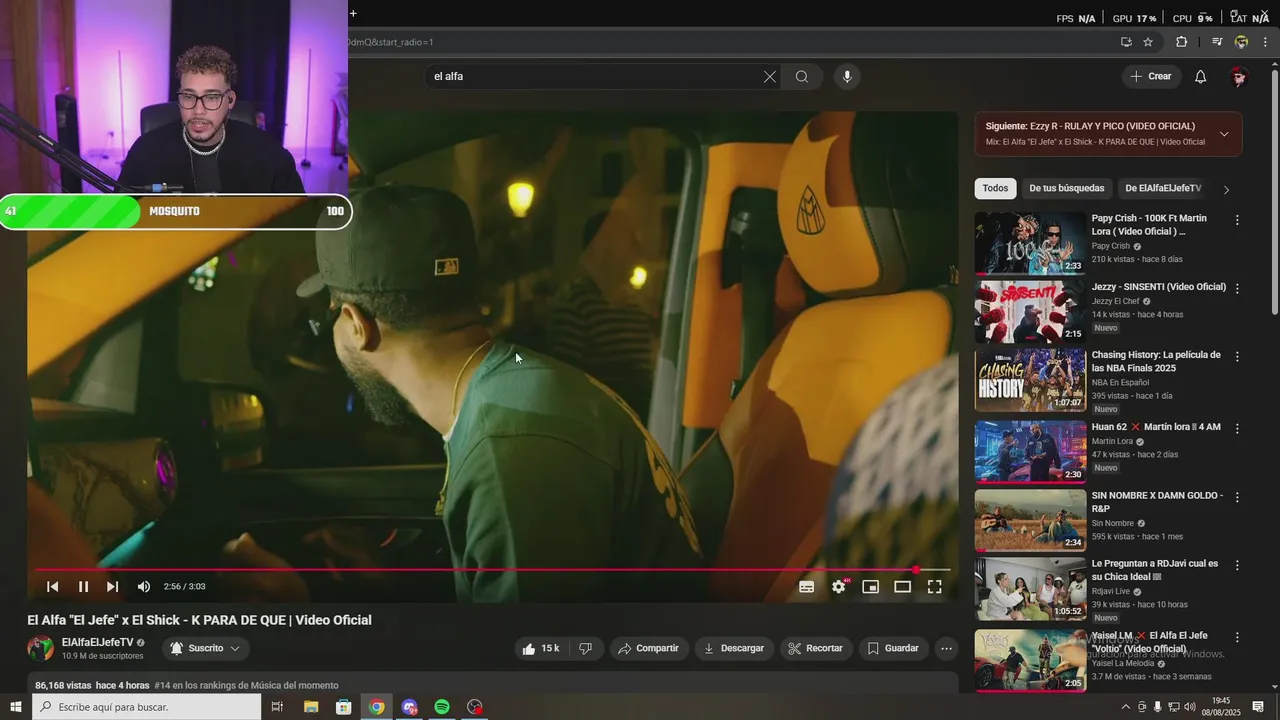Toggle subtitles in the video player
Screen dimensions: 1280x720
coord(806,587)
